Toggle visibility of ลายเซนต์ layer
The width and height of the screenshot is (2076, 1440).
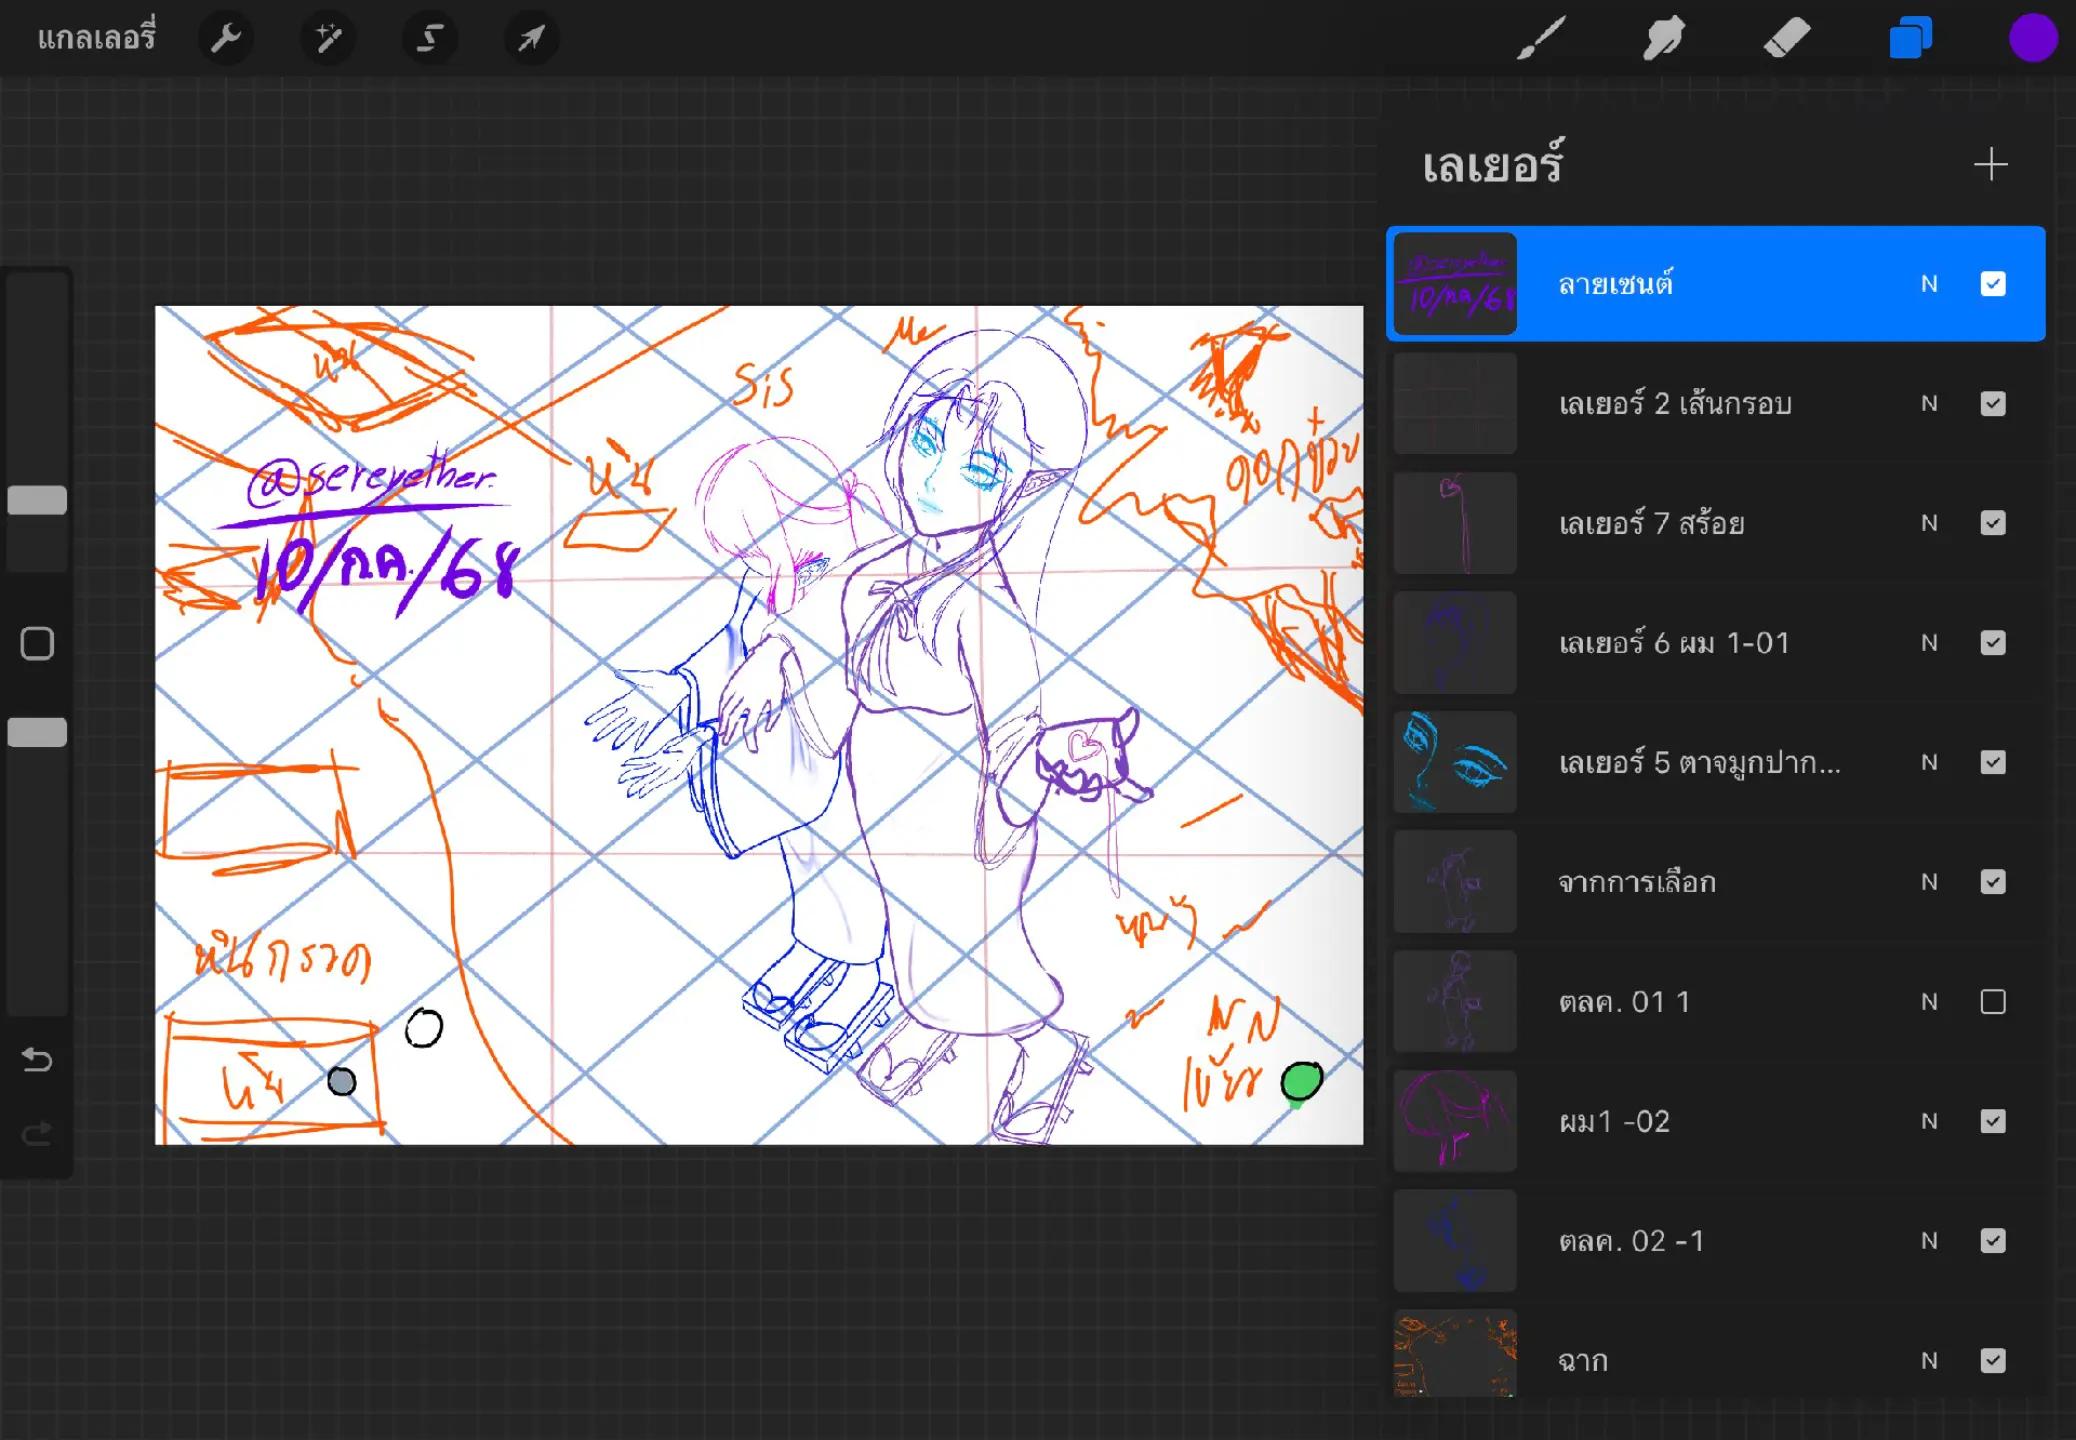(x=1993, y=284)
